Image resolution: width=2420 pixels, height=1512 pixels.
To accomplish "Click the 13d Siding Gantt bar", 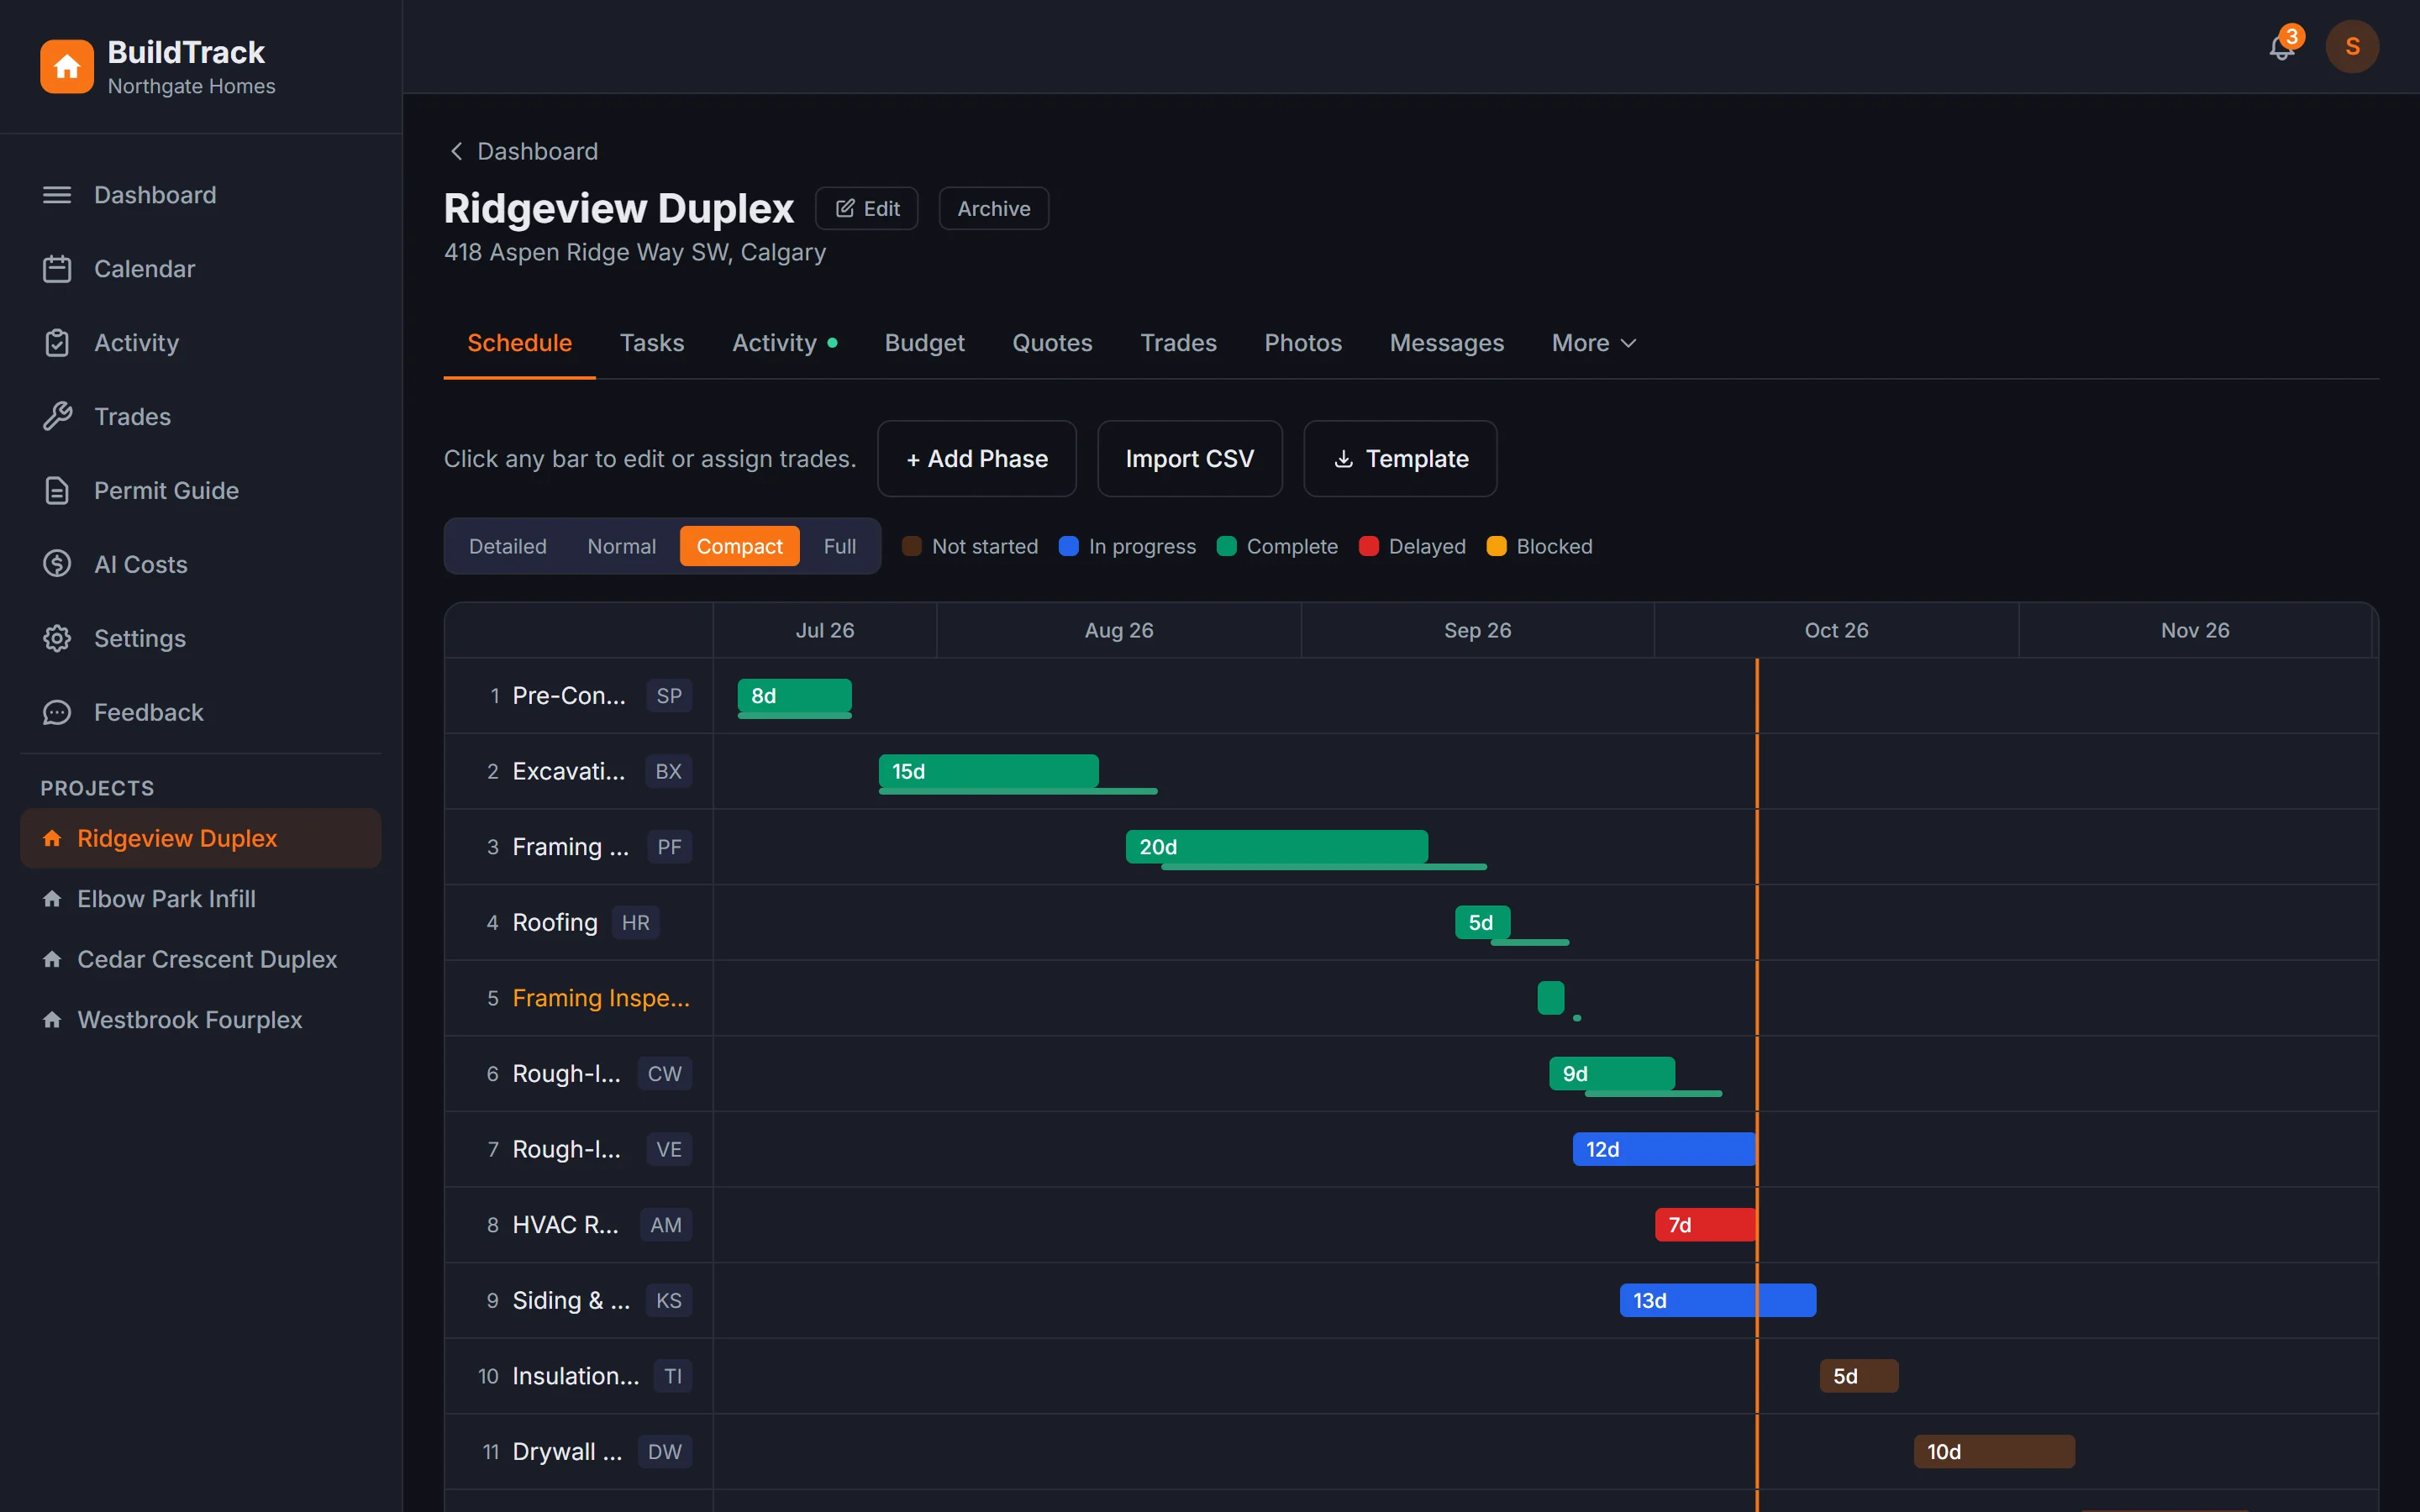I will click(x=1718, y=1300).
